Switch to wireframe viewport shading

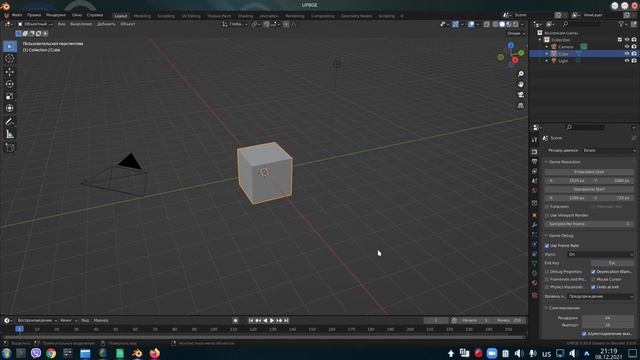pyautogui.click(x=496, y=24)
